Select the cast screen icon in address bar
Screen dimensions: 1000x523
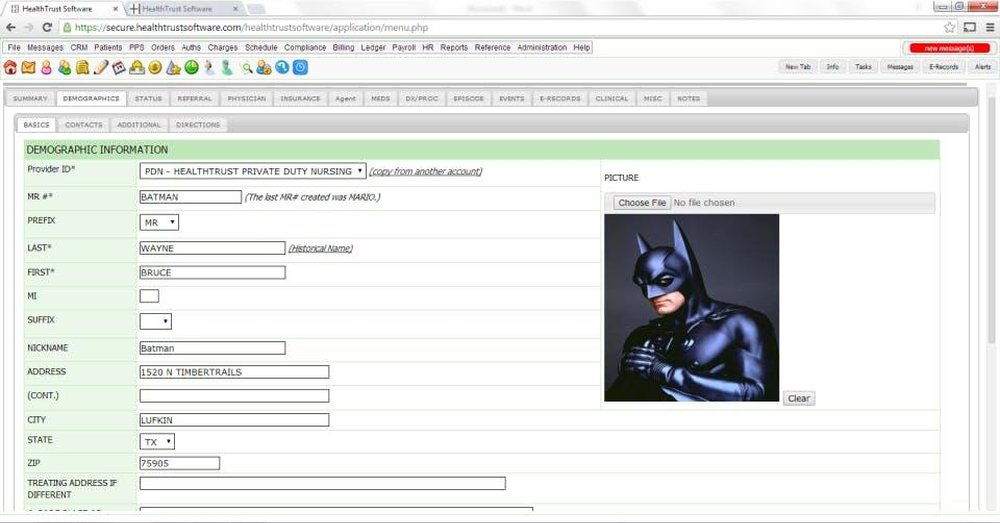point(969,27)
